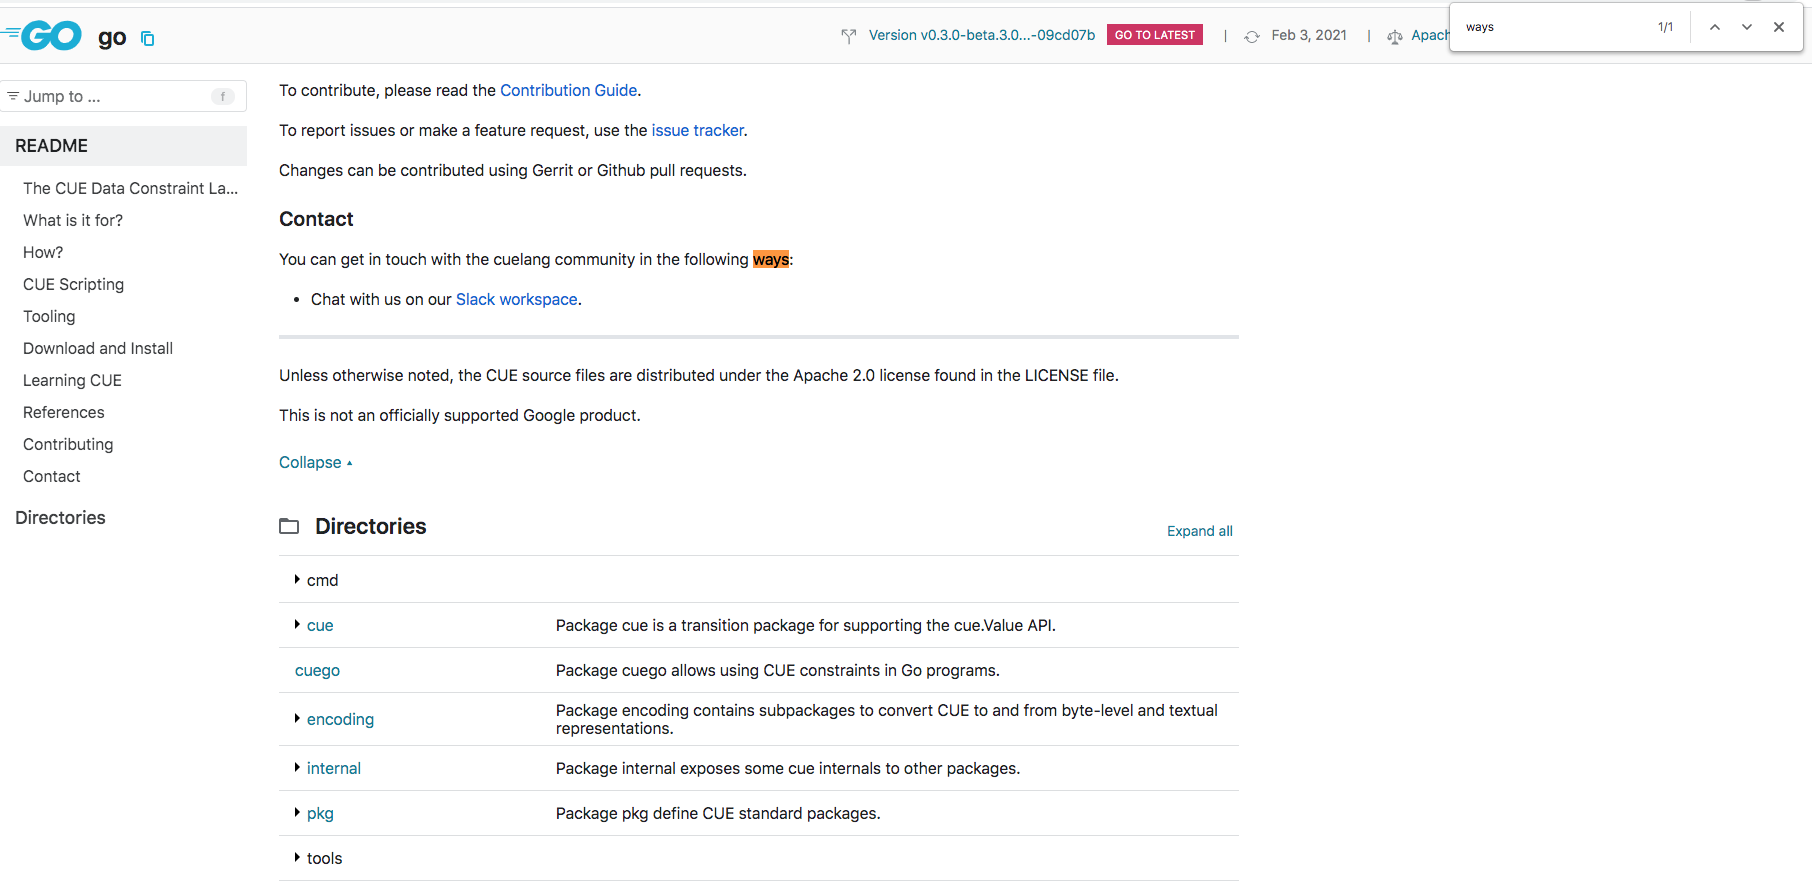The height and width of the screenshot is (887, 1812).
Task: Expand the internal directory arrow
Action: 297,767
